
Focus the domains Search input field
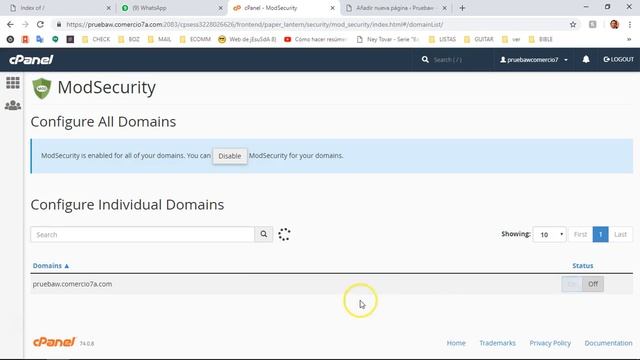142,234
